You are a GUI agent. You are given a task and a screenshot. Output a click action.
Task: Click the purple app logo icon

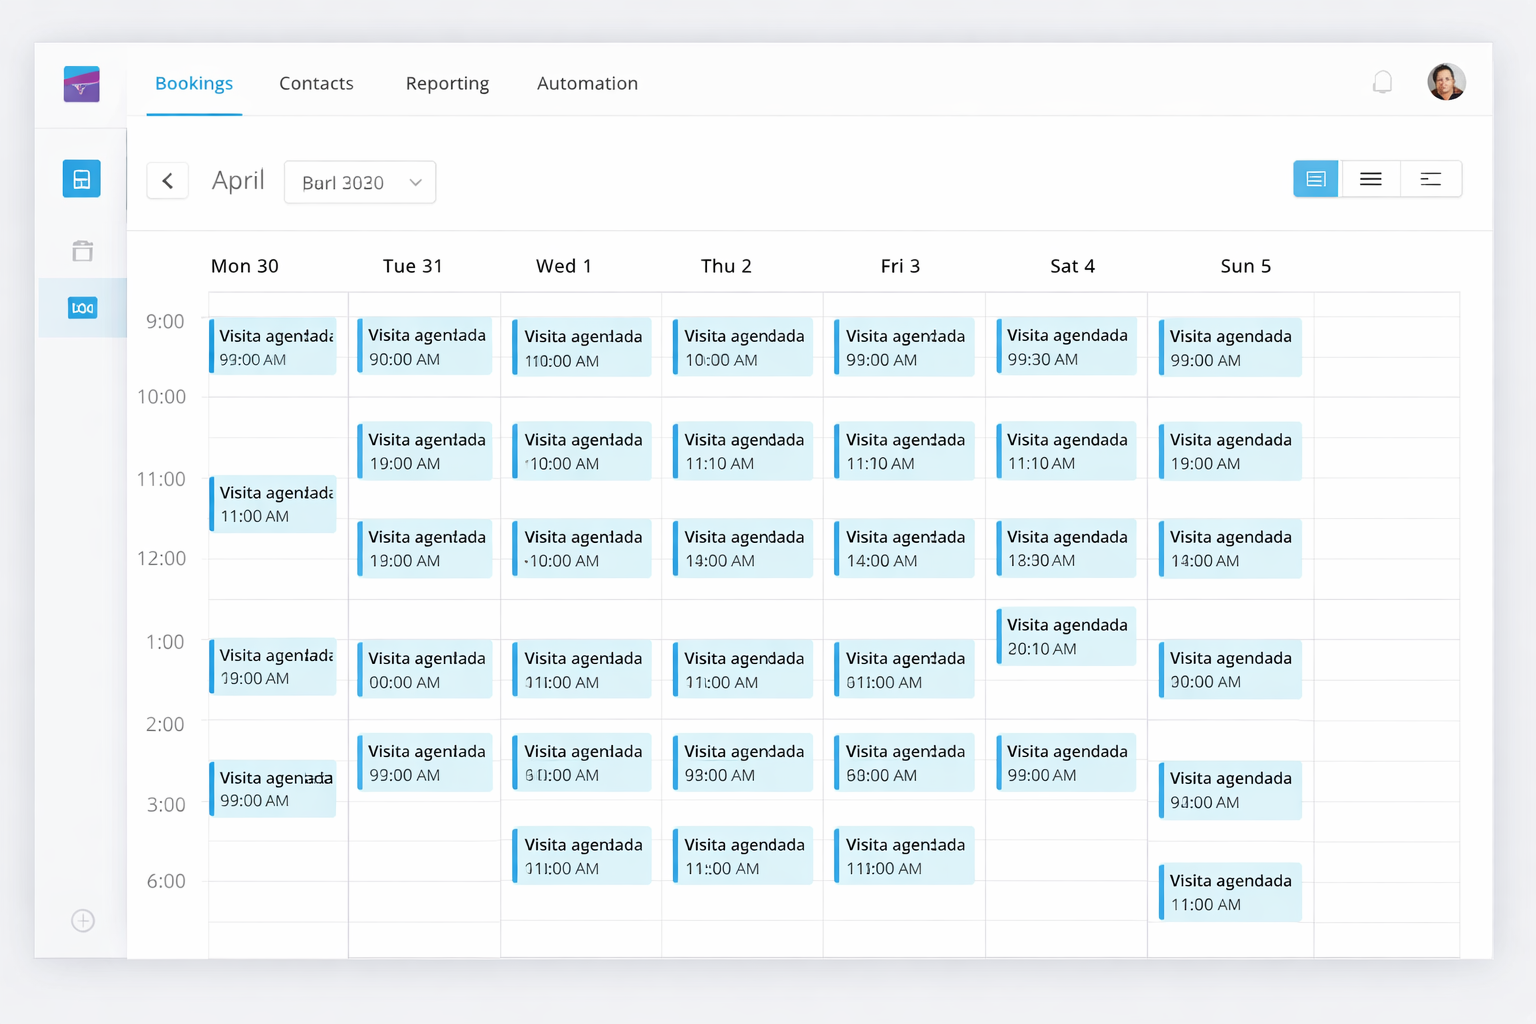coord(81,84)
